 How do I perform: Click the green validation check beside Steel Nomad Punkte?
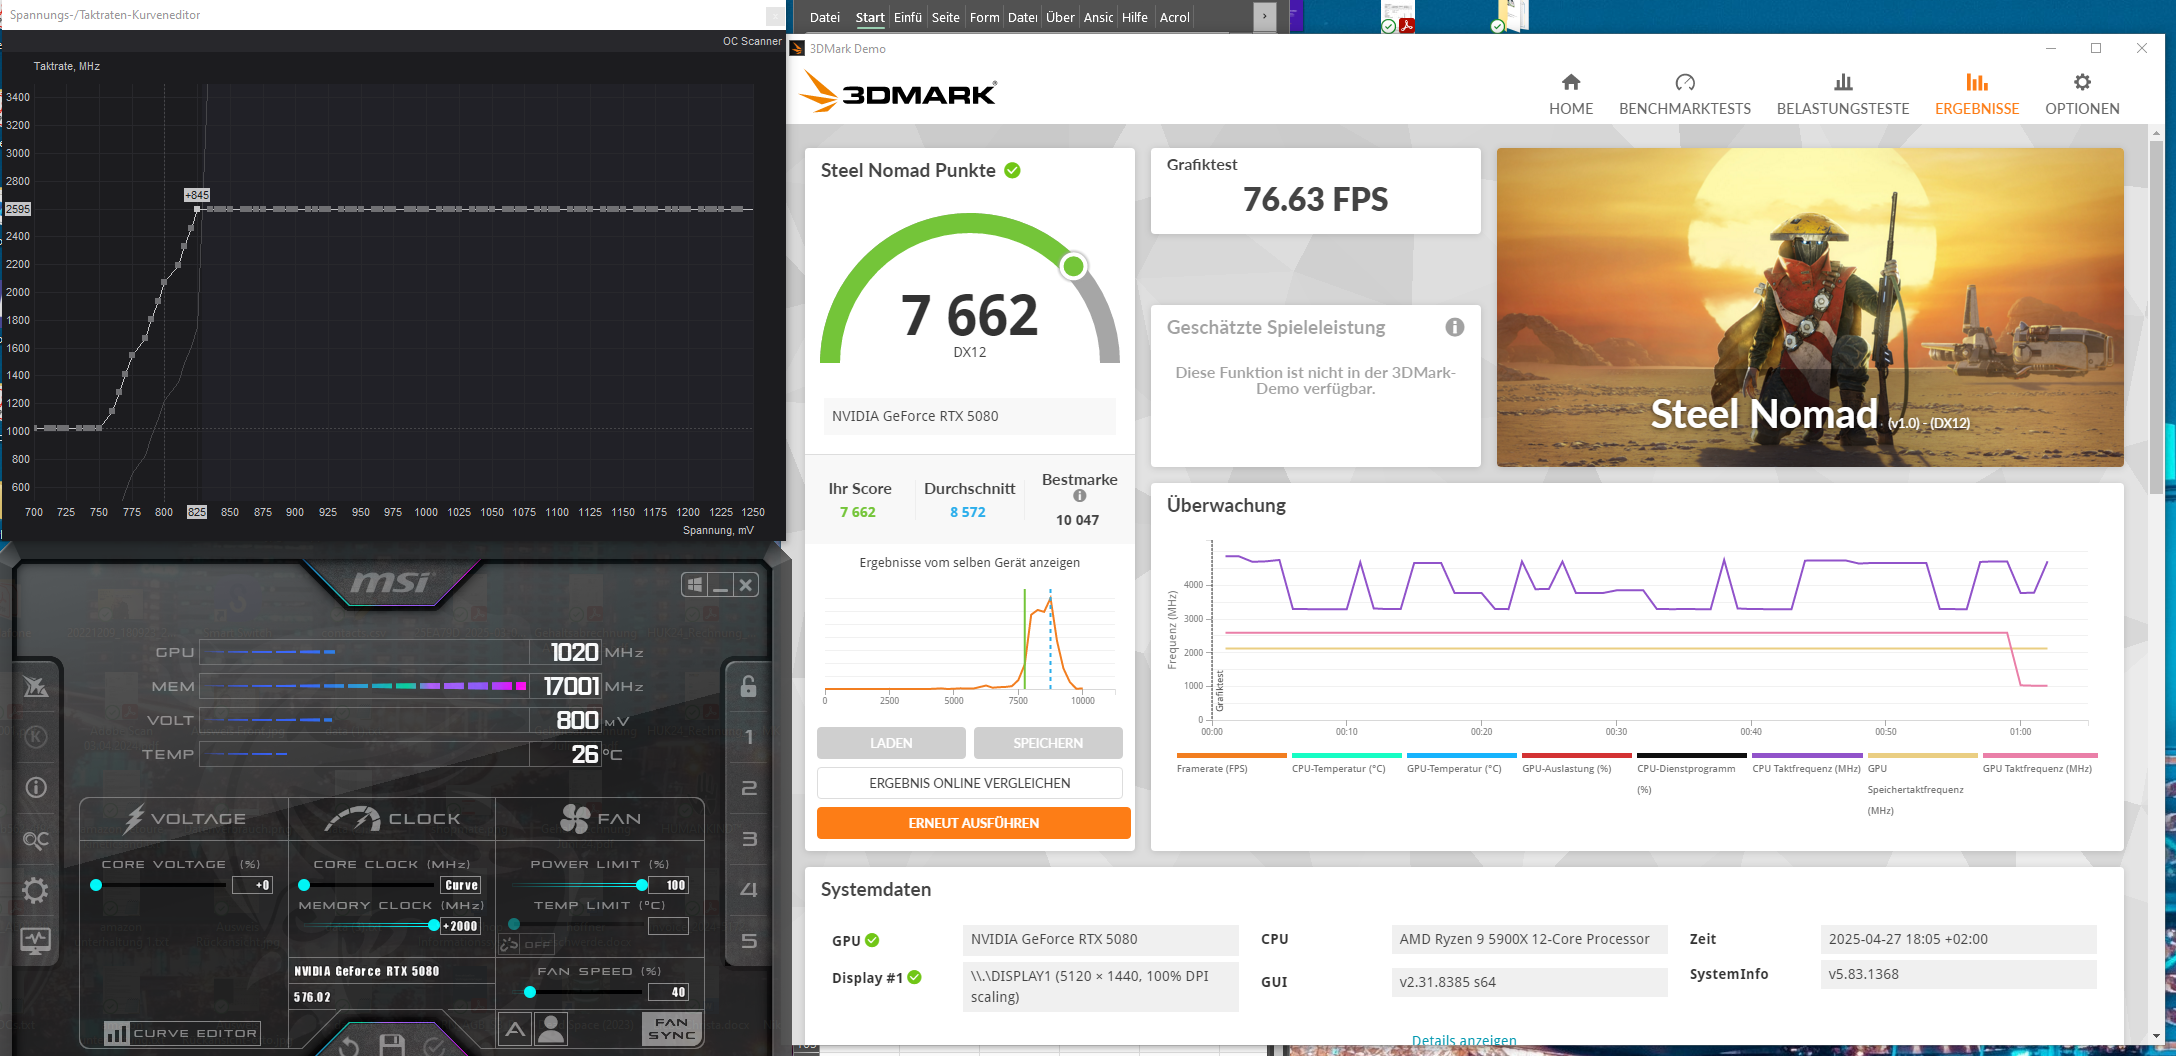[x=1012, y=170]
